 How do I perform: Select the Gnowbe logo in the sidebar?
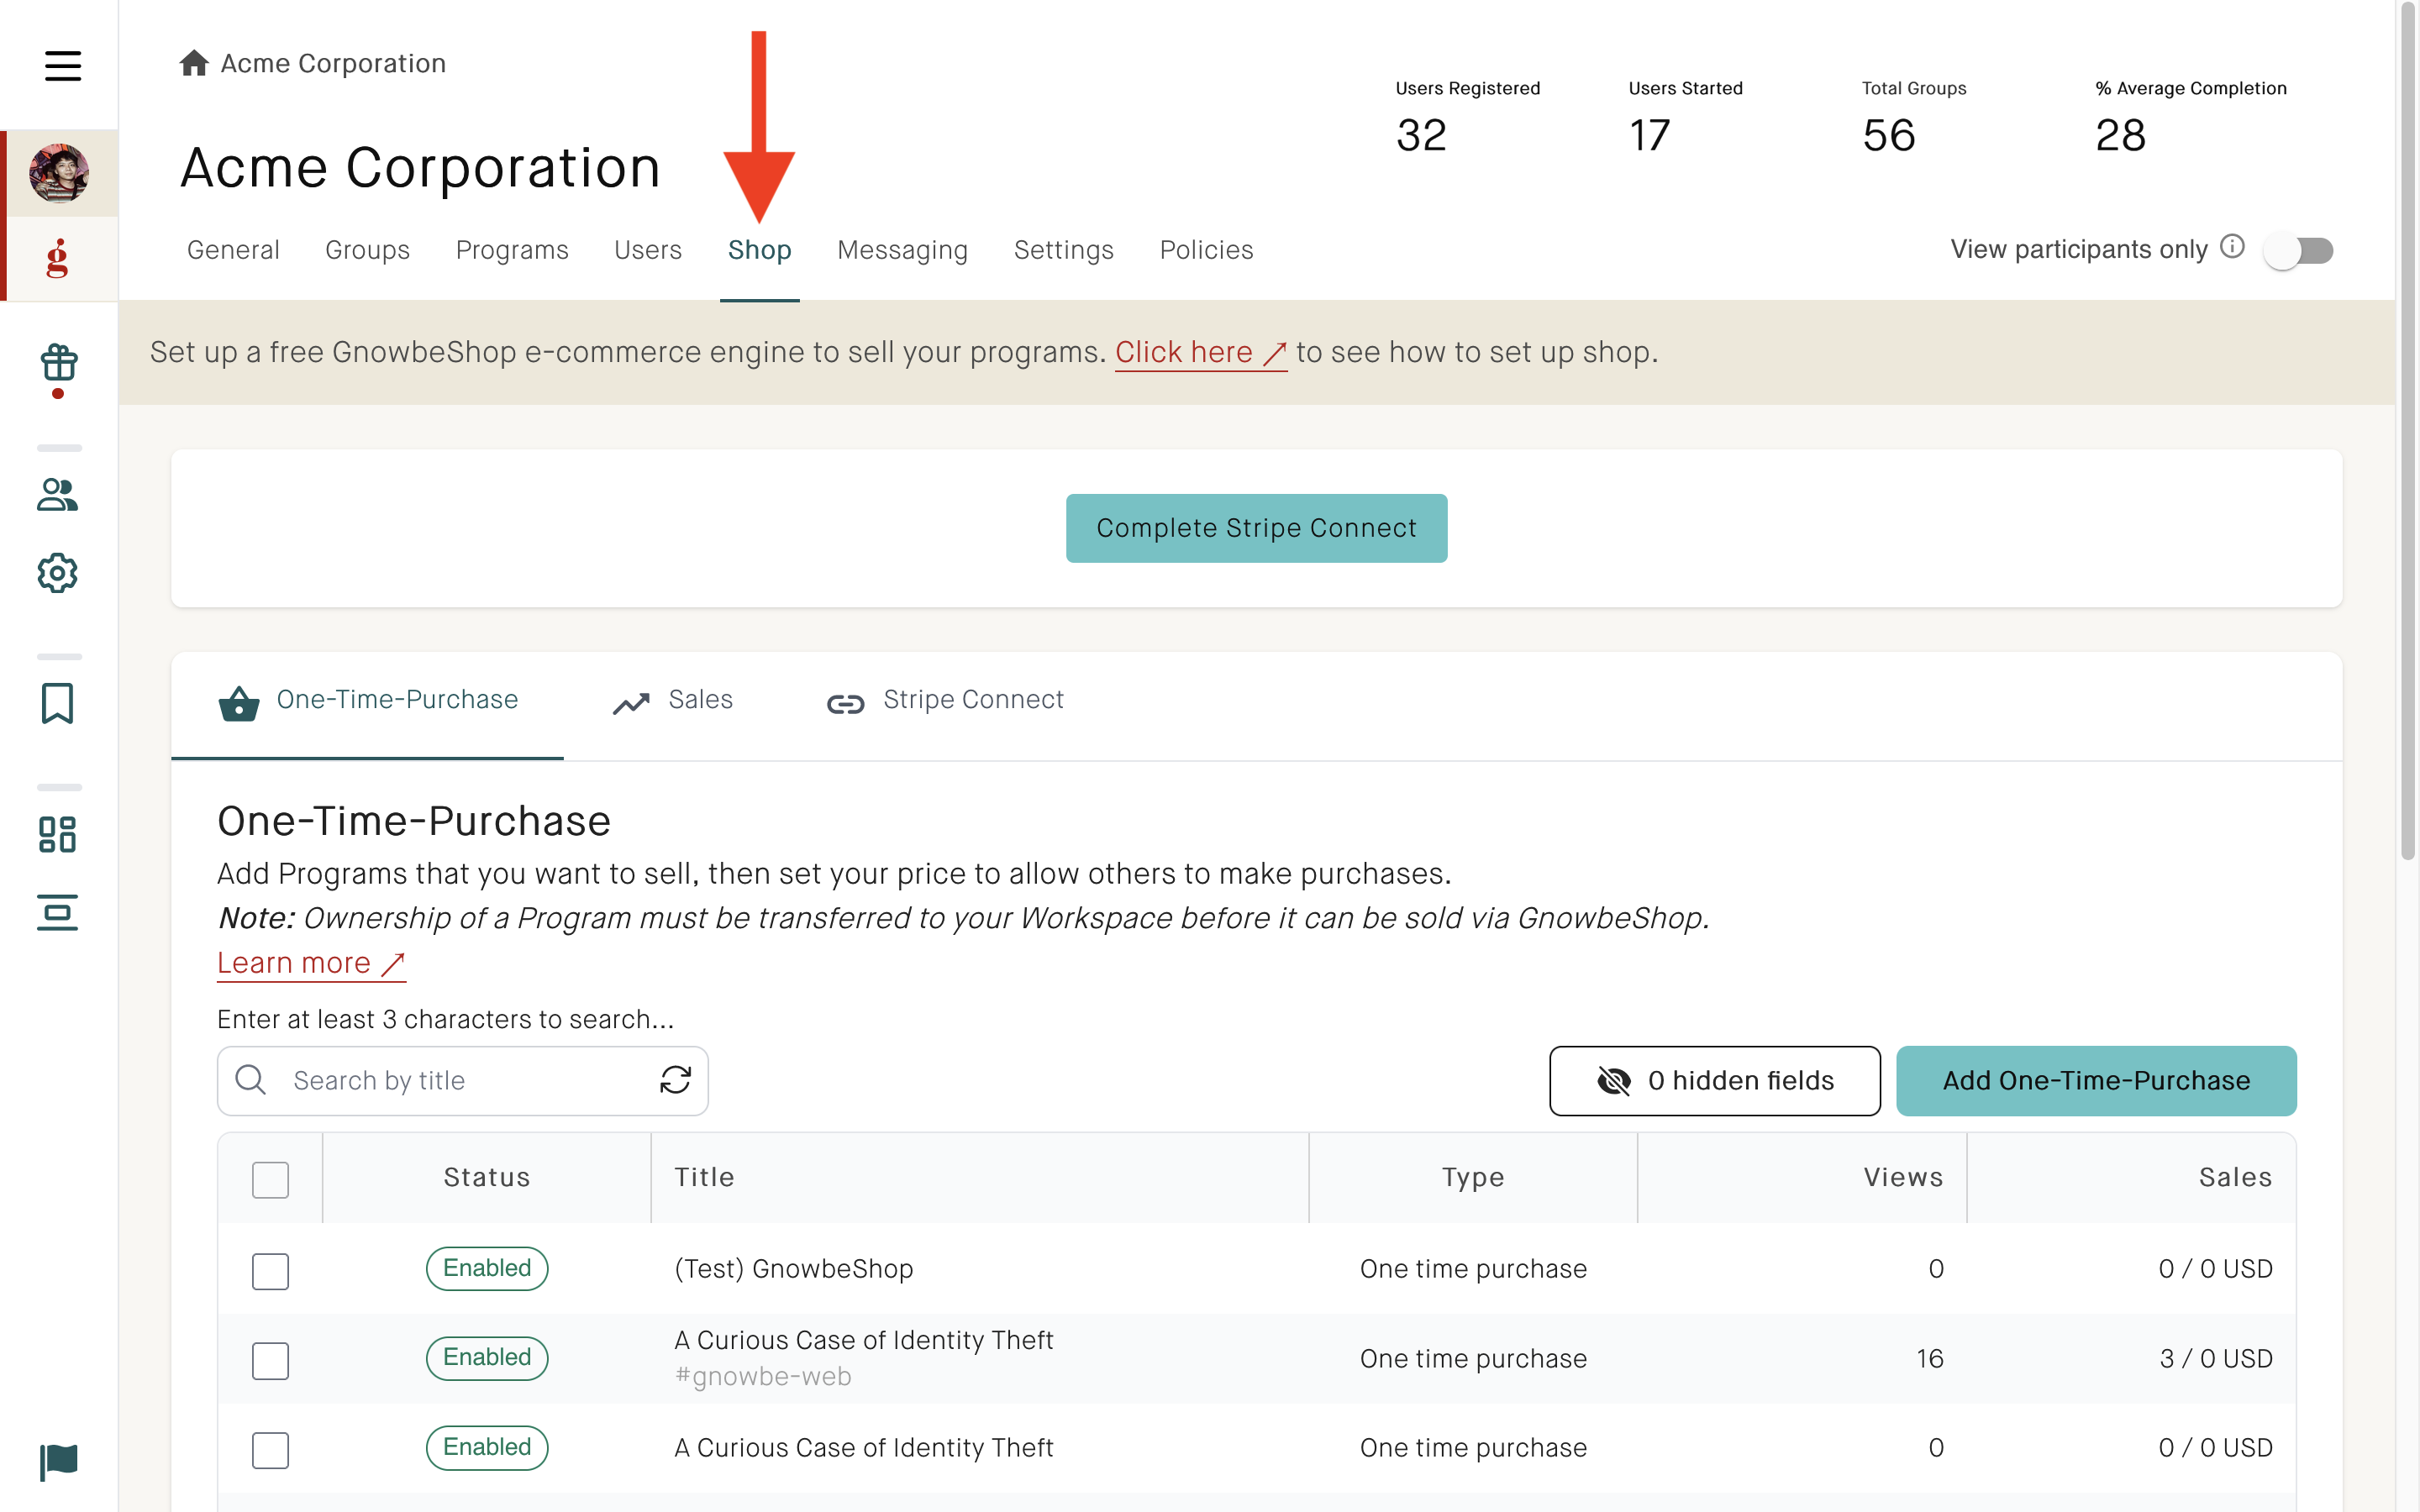[x=57, y=258]
